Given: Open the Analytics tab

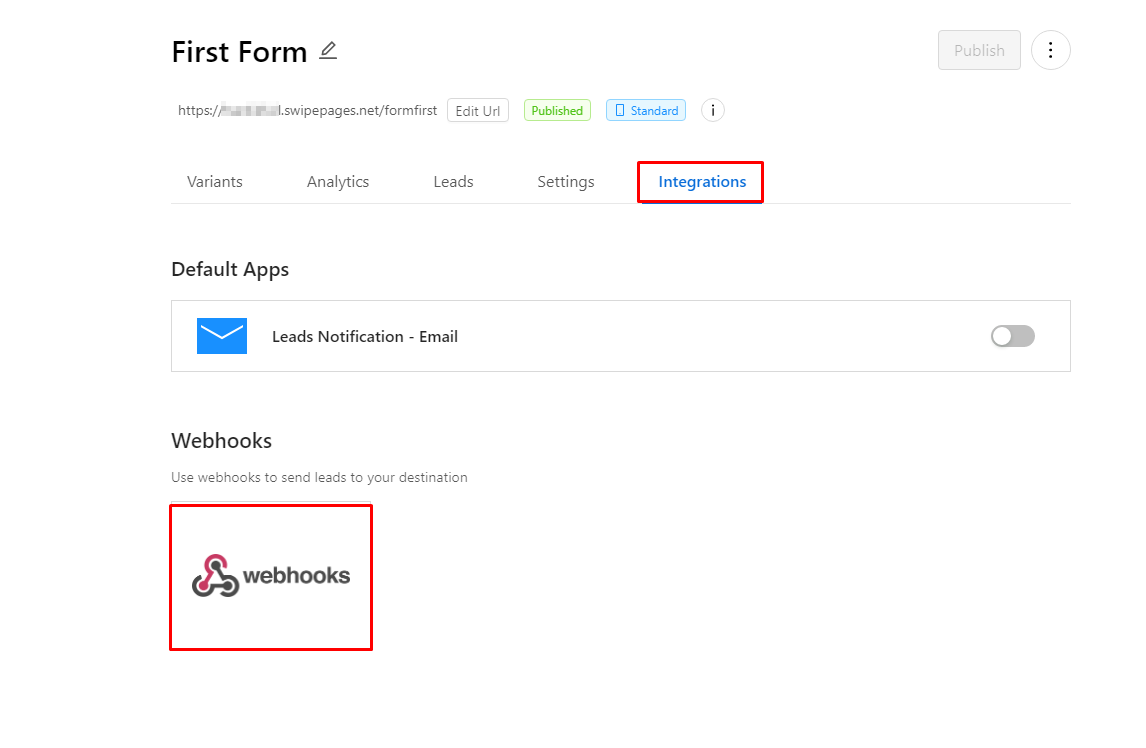Looking at the screenshot, I should (338, 181).
